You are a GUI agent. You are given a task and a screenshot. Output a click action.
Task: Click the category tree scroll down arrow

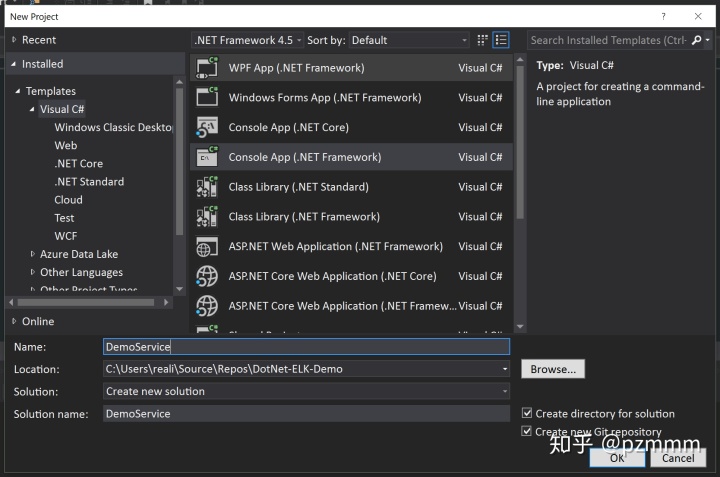(180, 289)
